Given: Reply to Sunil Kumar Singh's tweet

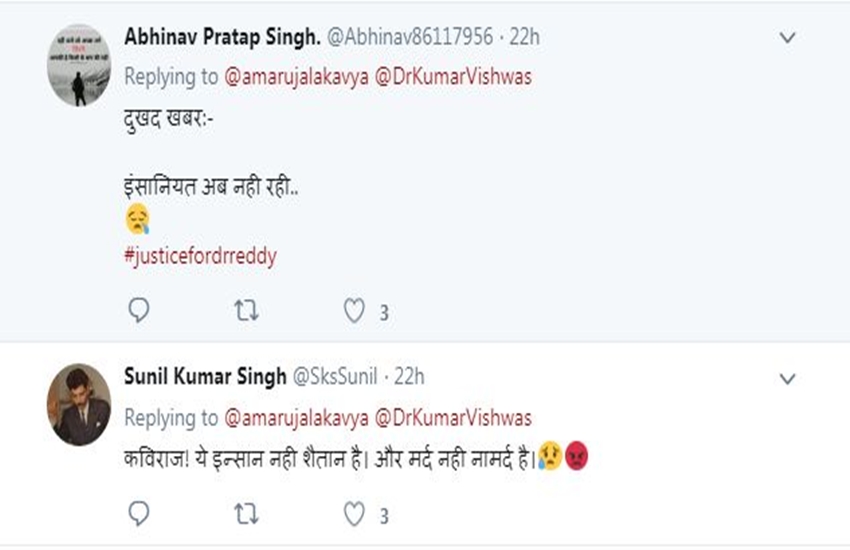Looking at the screenshot, I should click(140, 514).
